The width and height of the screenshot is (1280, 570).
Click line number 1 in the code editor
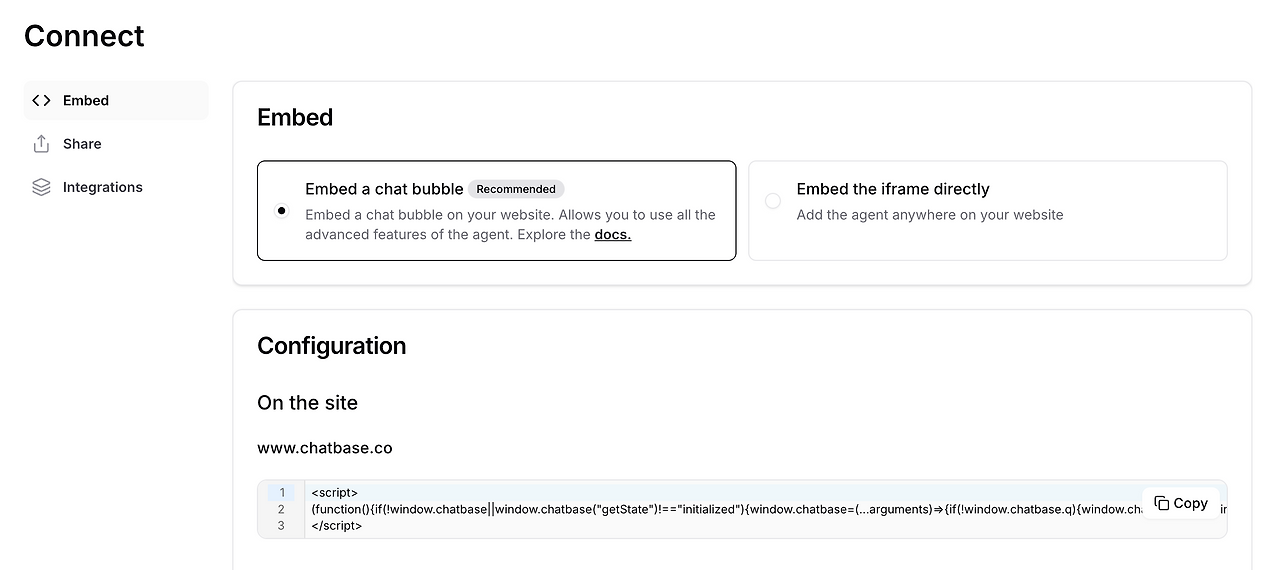pyautogui.click(x=282, y=492)
